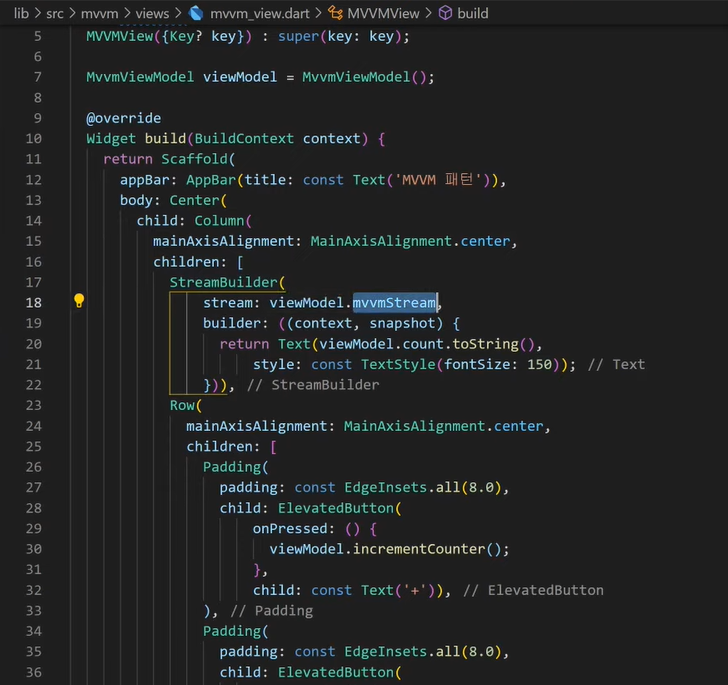Click the // Padding closing comment
Image resolution: width=728 pixels, height=685 pixels.
coord(272,610)
